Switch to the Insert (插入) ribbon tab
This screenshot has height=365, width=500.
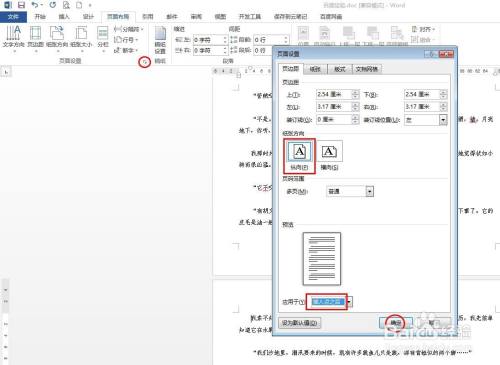64,17
